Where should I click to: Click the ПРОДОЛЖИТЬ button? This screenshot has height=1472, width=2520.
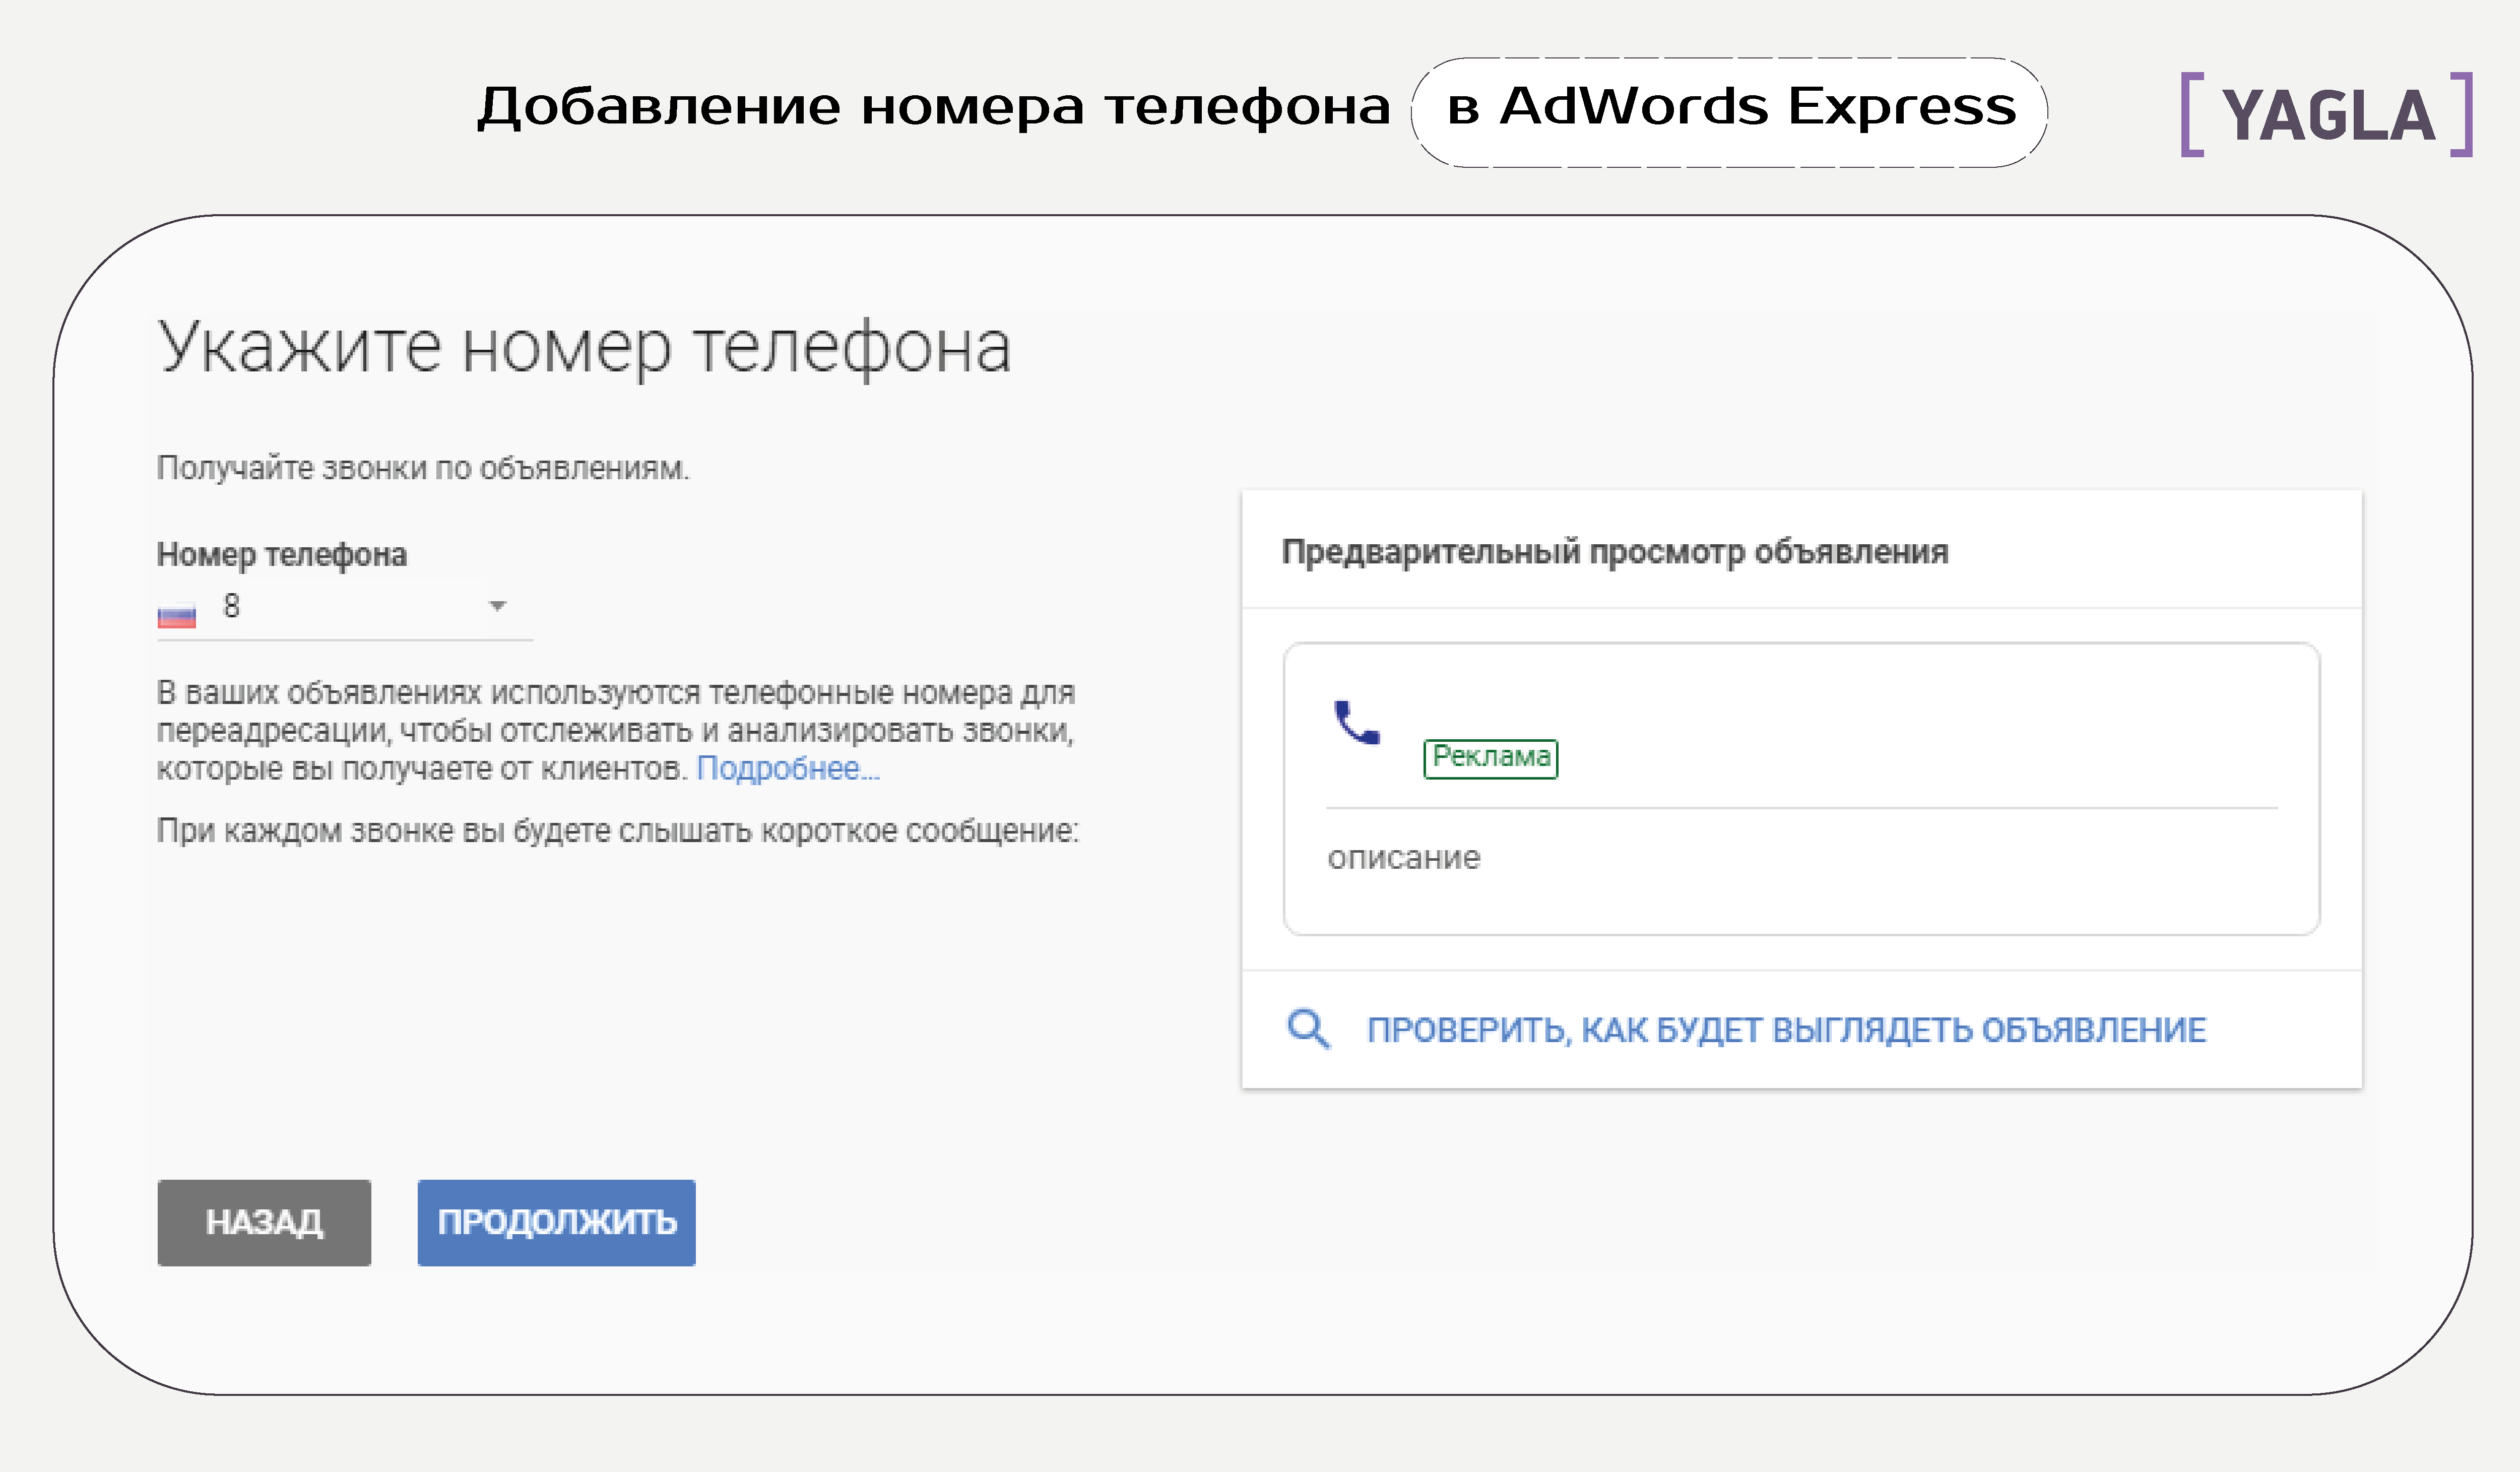(x=557, y=1222)
